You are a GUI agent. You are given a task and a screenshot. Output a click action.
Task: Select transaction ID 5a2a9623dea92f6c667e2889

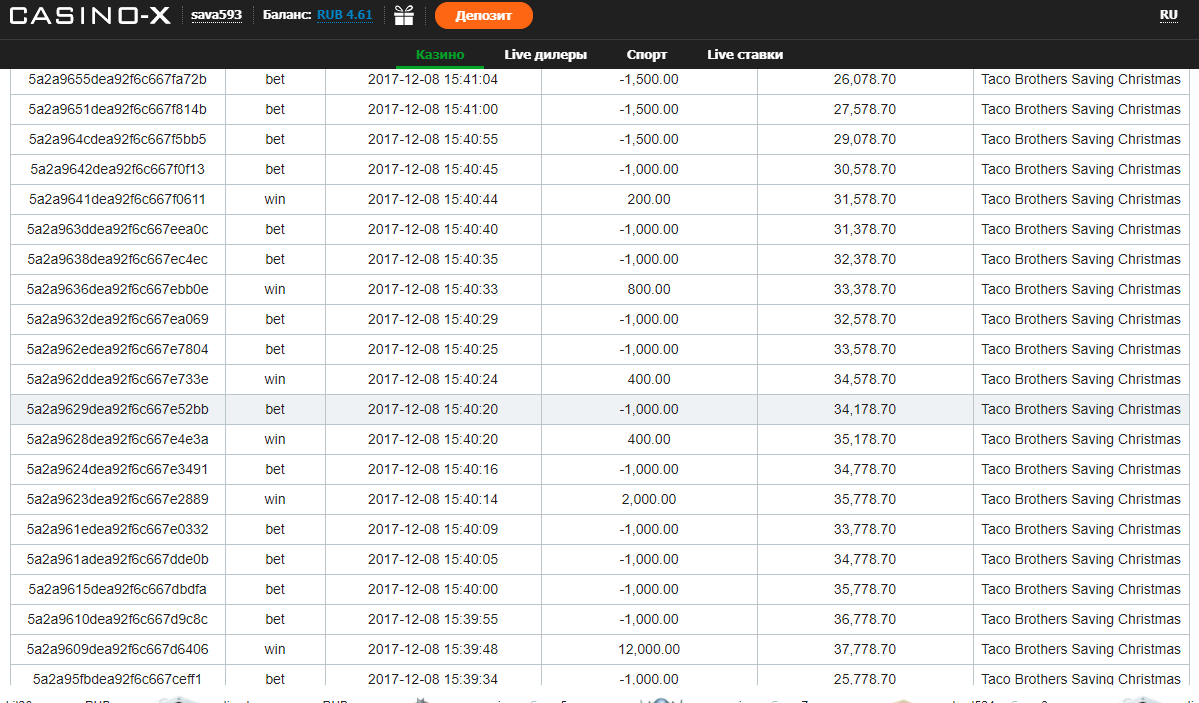coord(118,499)
